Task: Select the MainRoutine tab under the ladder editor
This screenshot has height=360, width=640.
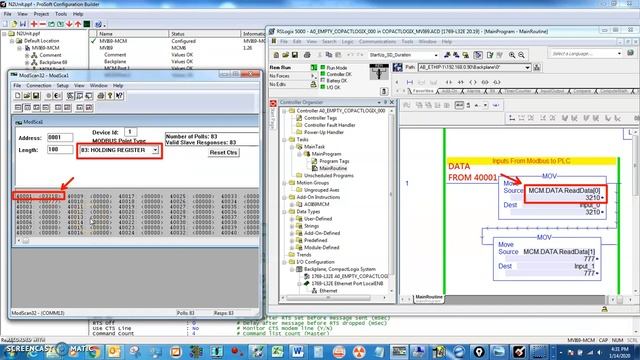Action: pos(429,297)
